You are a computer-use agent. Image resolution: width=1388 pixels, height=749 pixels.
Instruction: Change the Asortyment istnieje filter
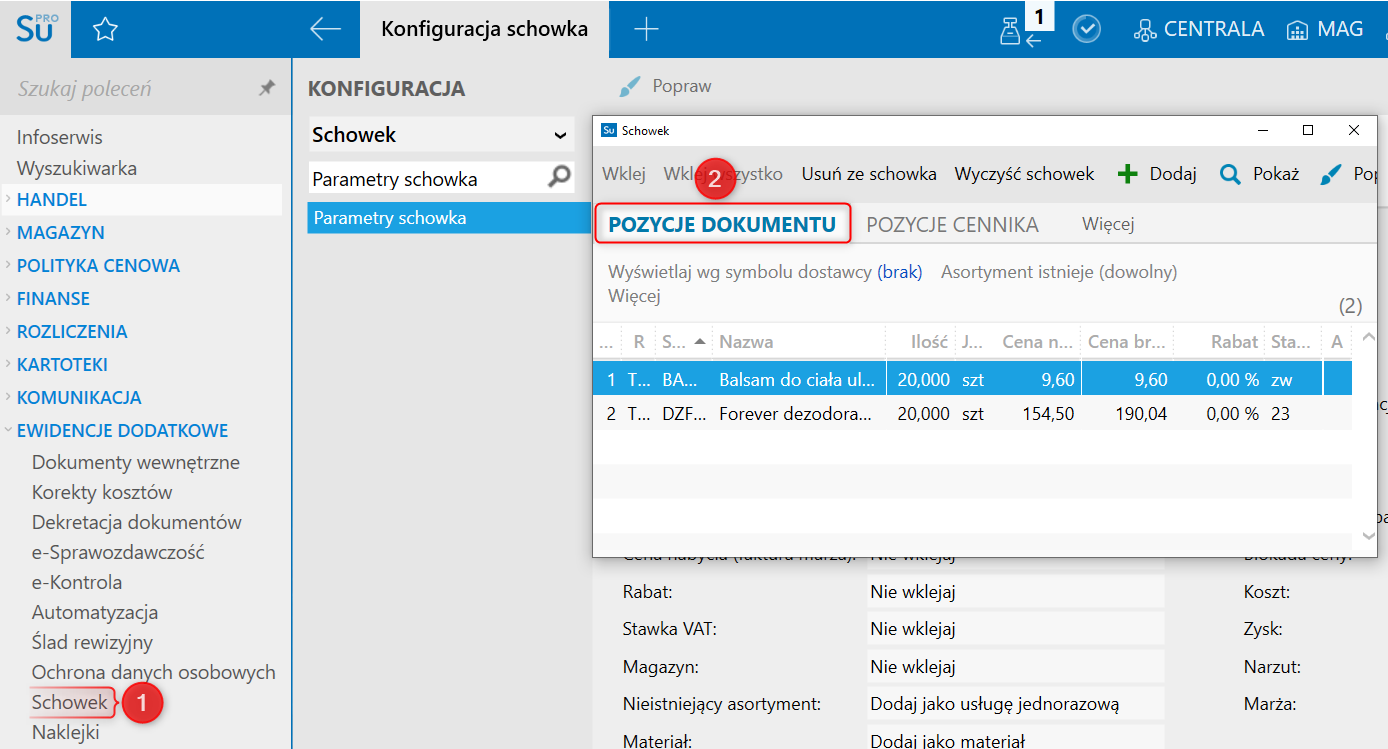click(1059, 272)
